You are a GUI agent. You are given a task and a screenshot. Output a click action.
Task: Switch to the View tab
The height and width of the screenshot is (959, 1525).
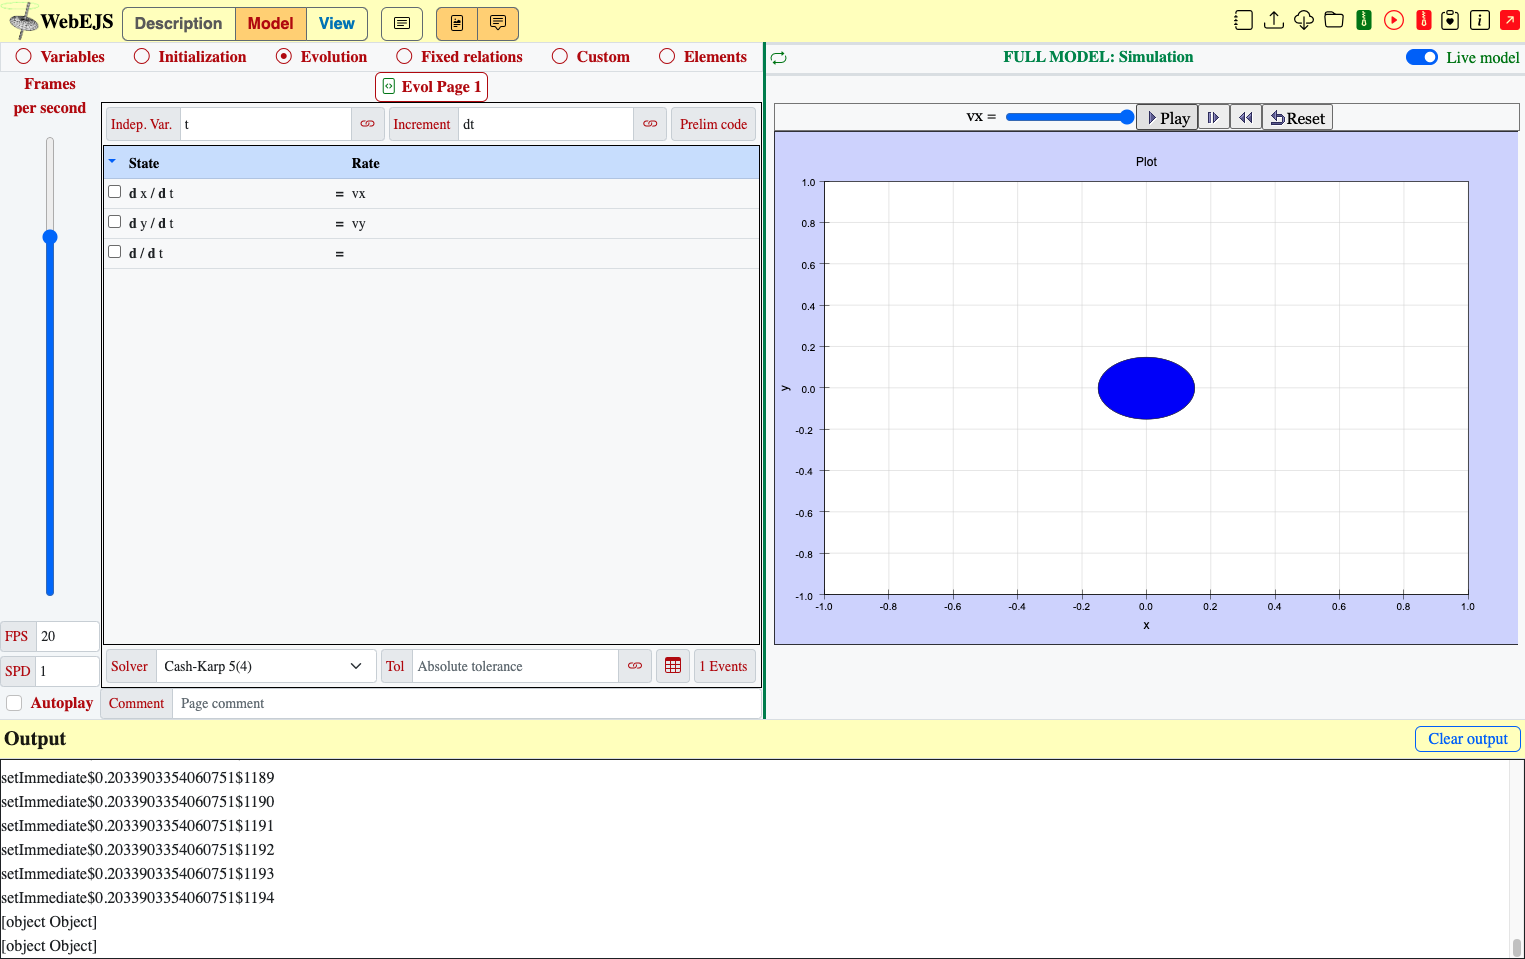(x=337, y=23)
